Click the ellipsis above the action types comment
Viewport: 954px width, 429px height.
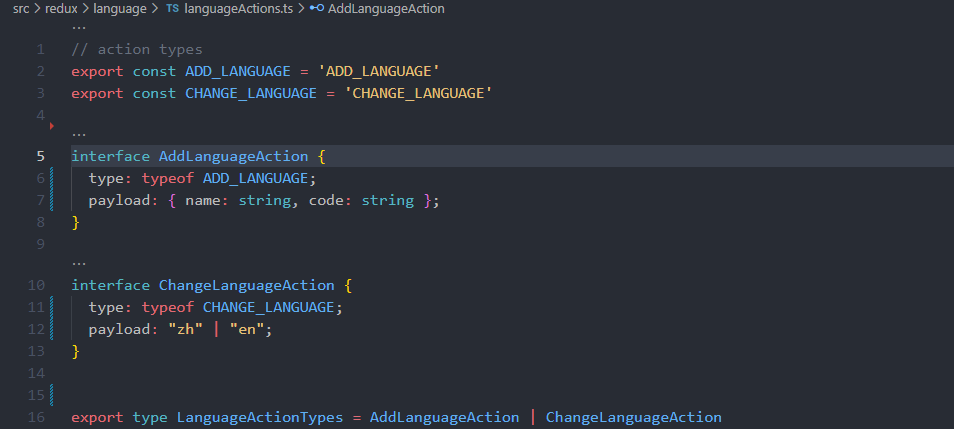(78, 29)
